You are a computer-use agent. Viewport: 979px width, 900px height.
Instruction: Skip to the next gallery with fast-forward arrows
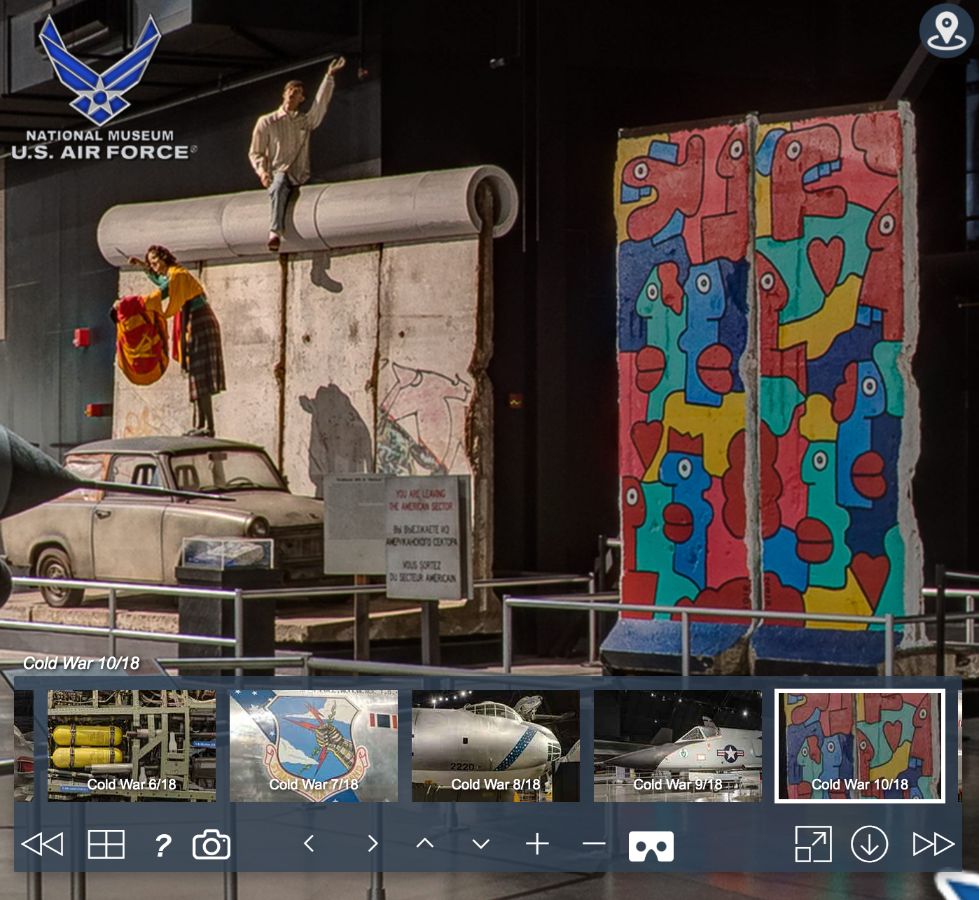tap(933, 844)
